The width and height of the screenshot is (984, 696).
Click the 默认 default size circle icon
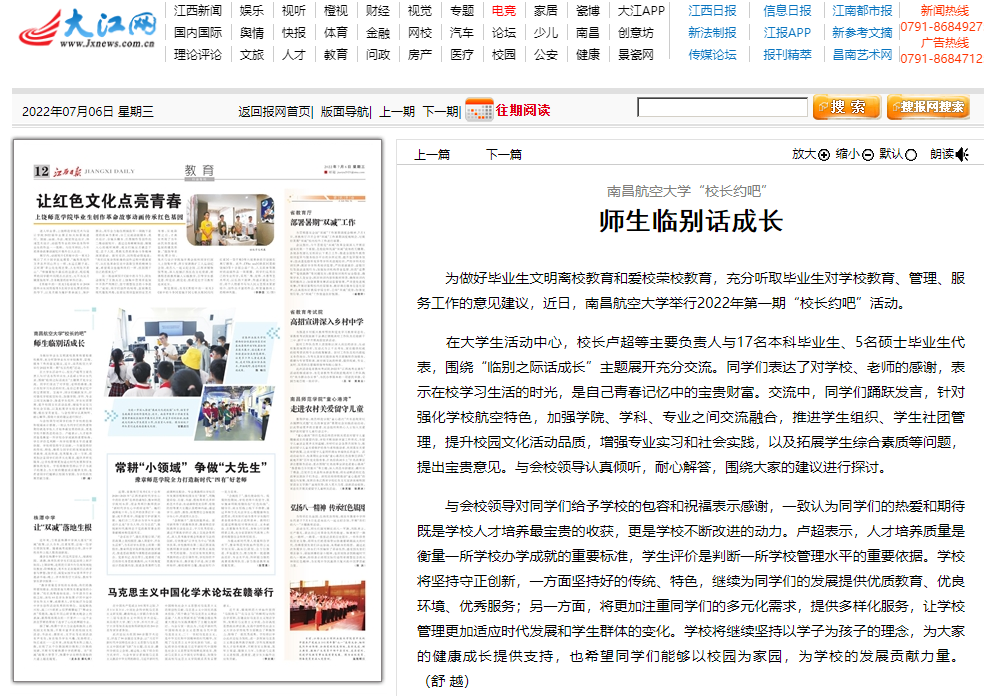click(x=911, y=155)
